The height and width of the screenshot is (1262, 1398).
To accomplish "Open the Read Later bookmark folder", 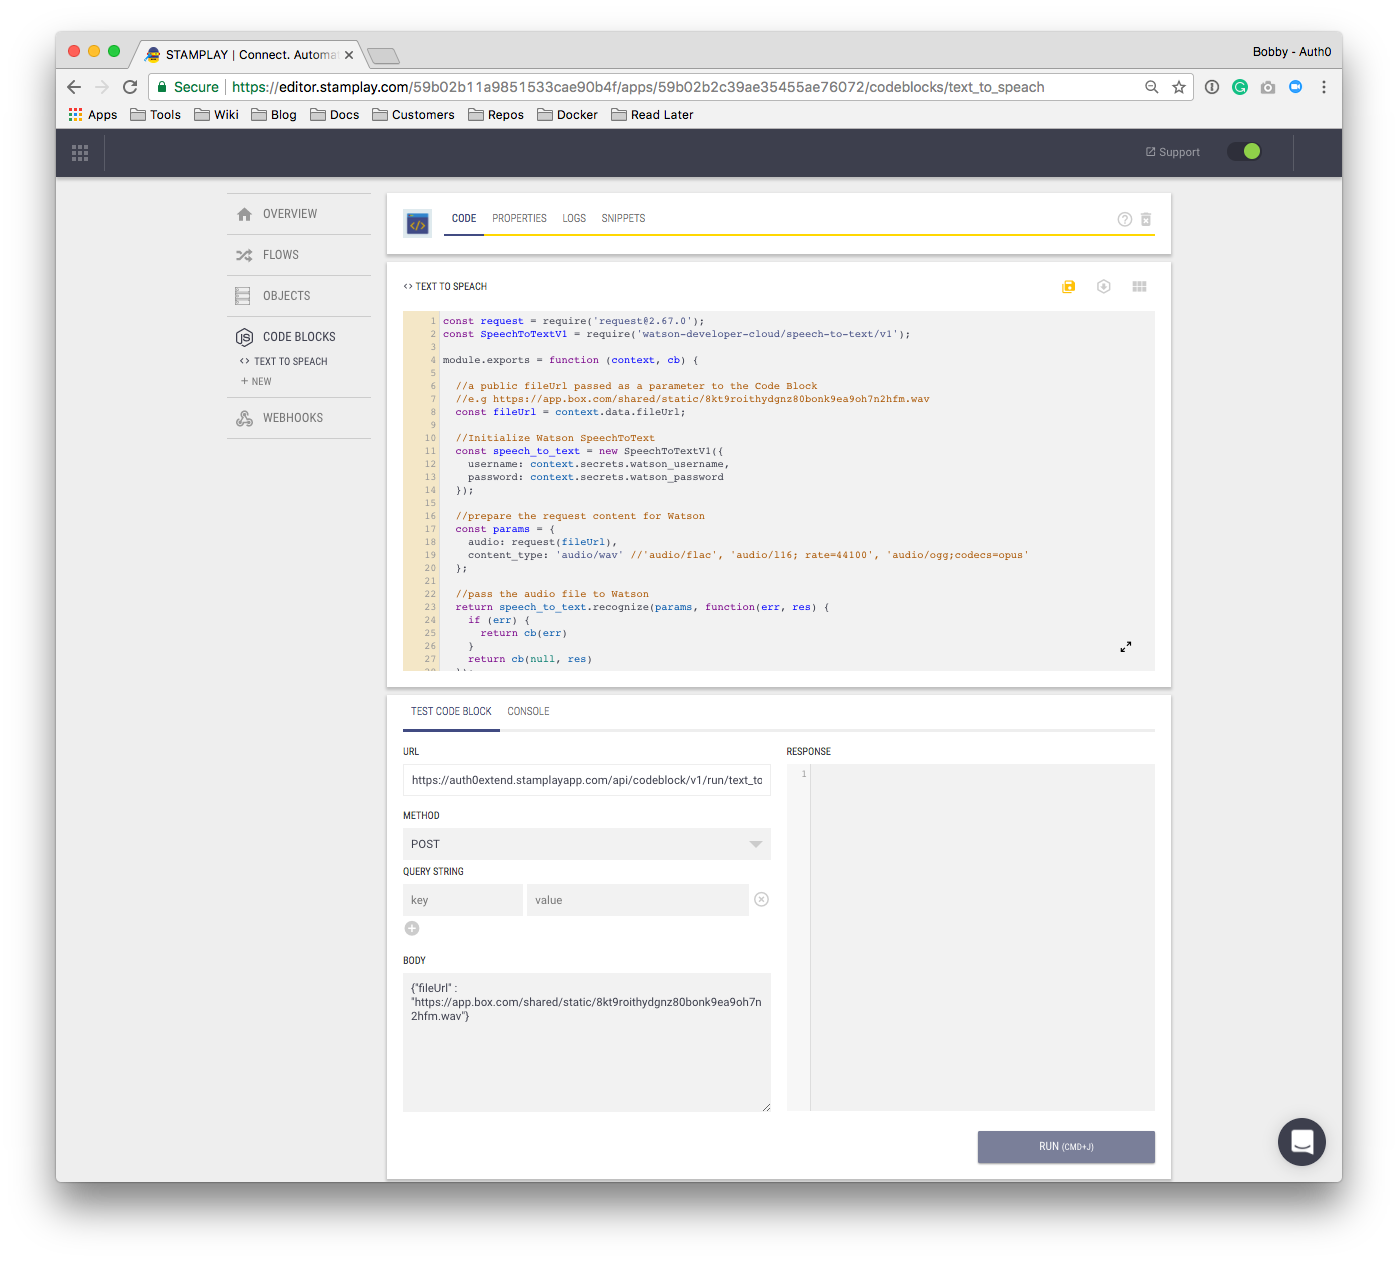I will [652, 115].
